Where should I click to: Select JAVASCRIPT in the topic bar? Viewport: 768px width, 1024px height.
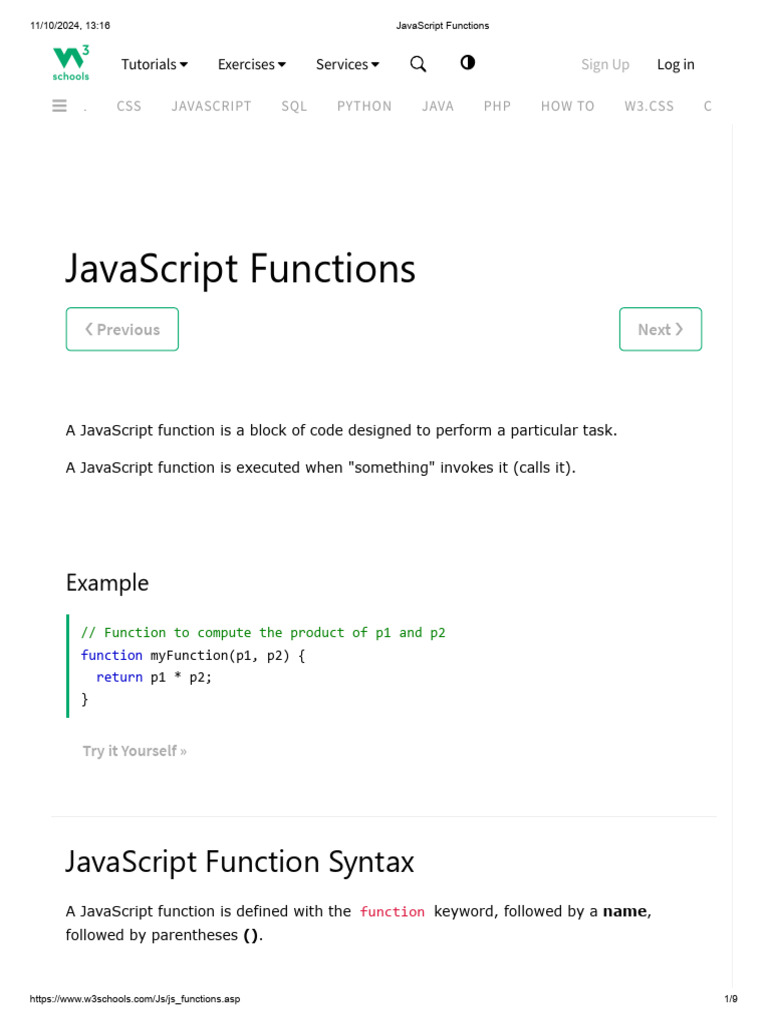[x=211, y=106]
